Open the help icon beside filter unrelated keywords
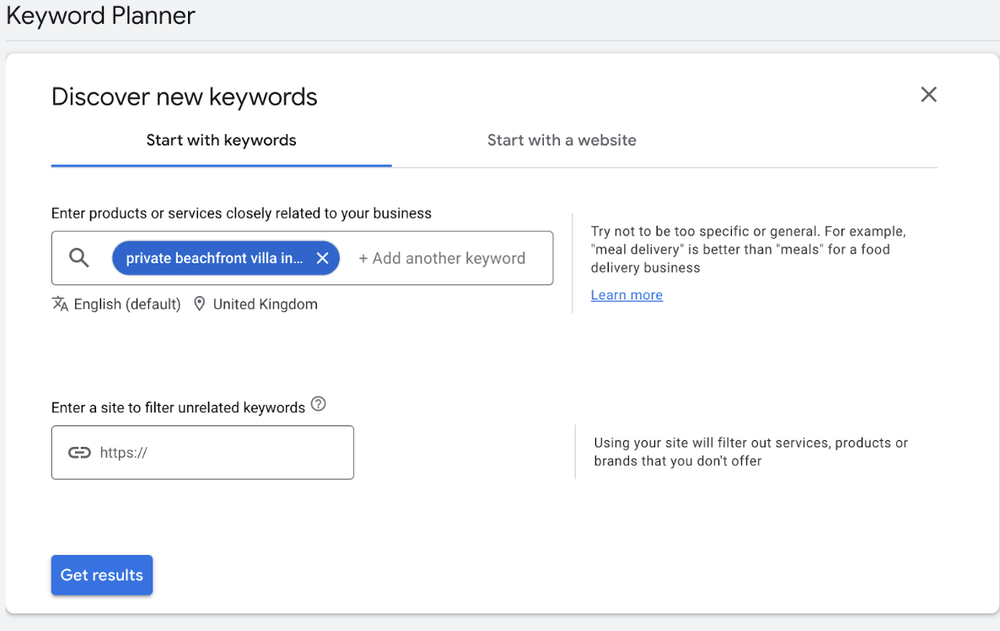The height and width of the screenshot is (631, 1000). point(318,404)
